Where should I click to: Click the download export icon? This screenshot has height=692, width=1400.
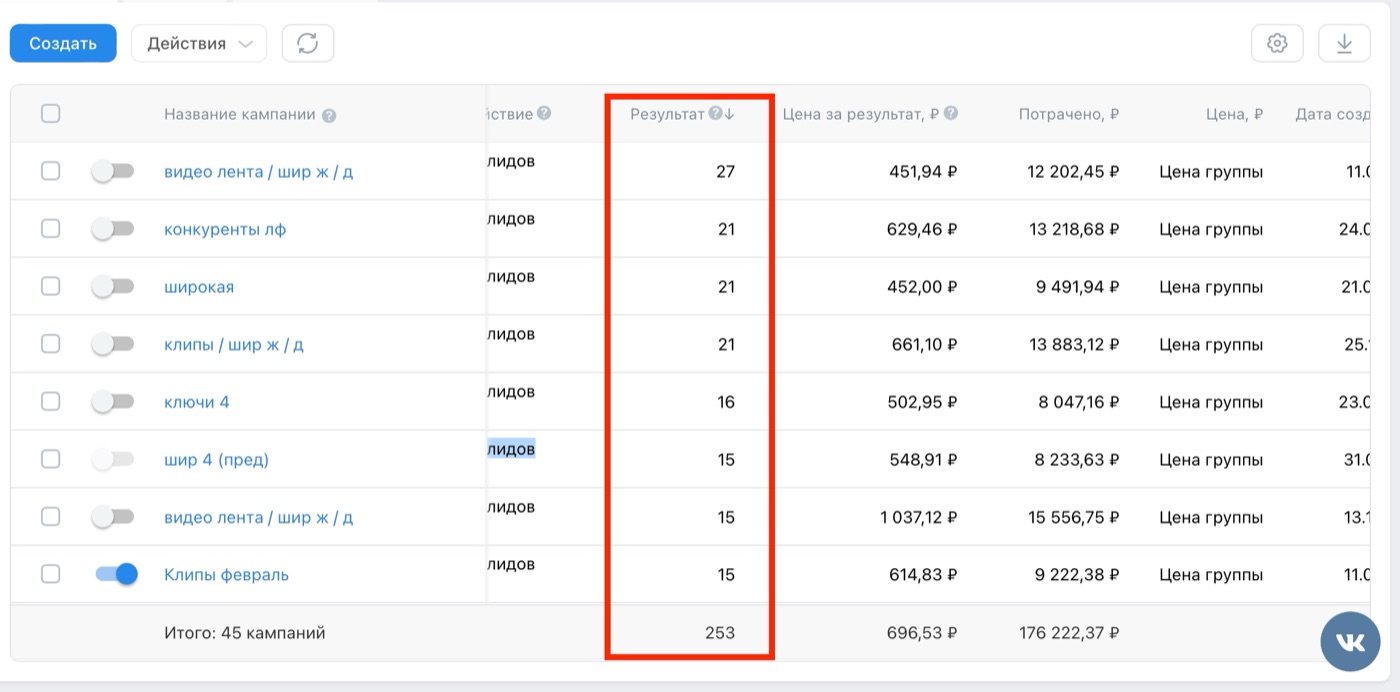tap(1345, 43)
